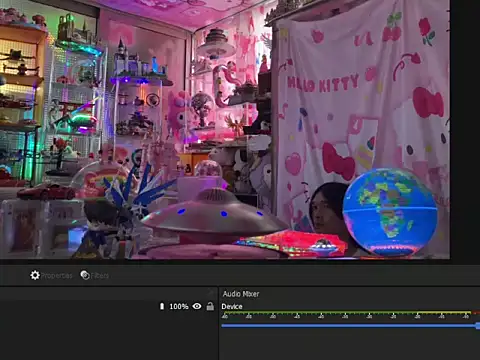480x360 pixels.
Task: Click the green audio level meter
Action: (319, 313)
